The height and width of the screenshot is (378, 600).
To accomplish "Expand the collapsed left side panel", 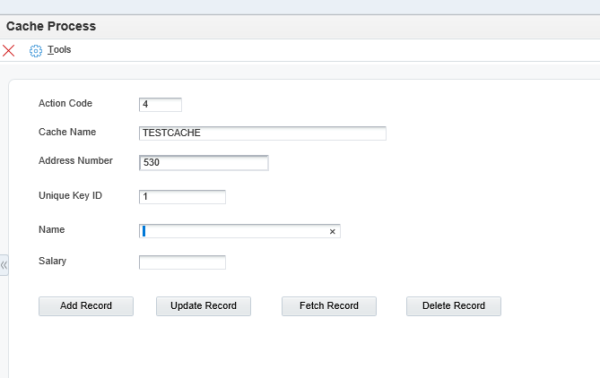I will tap(4, 265).
